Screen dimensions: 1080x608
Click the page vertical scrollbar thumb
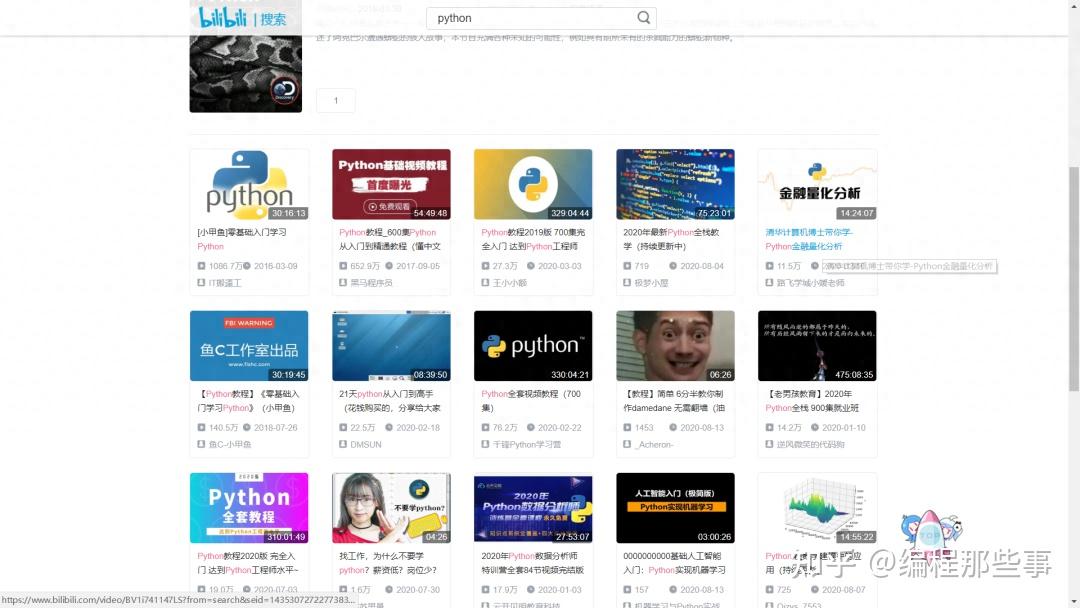tap(1074, 279)
